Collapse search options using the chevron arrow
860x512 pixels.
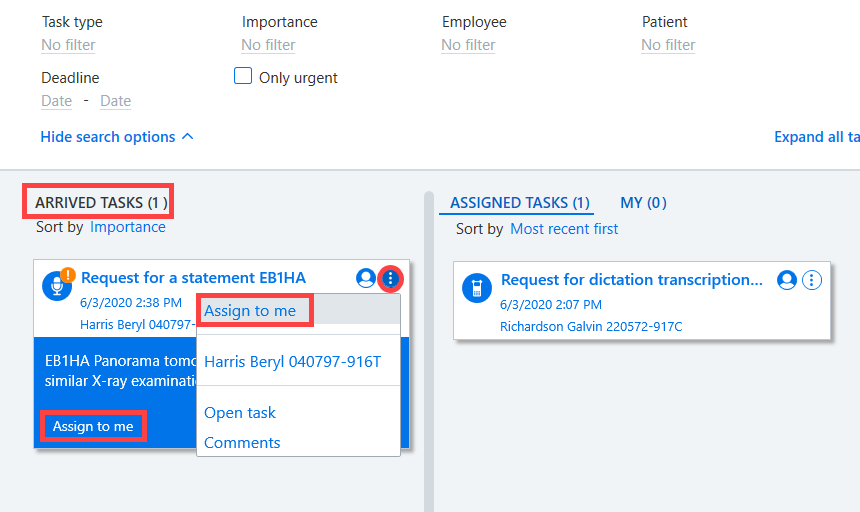pos(188,136)
